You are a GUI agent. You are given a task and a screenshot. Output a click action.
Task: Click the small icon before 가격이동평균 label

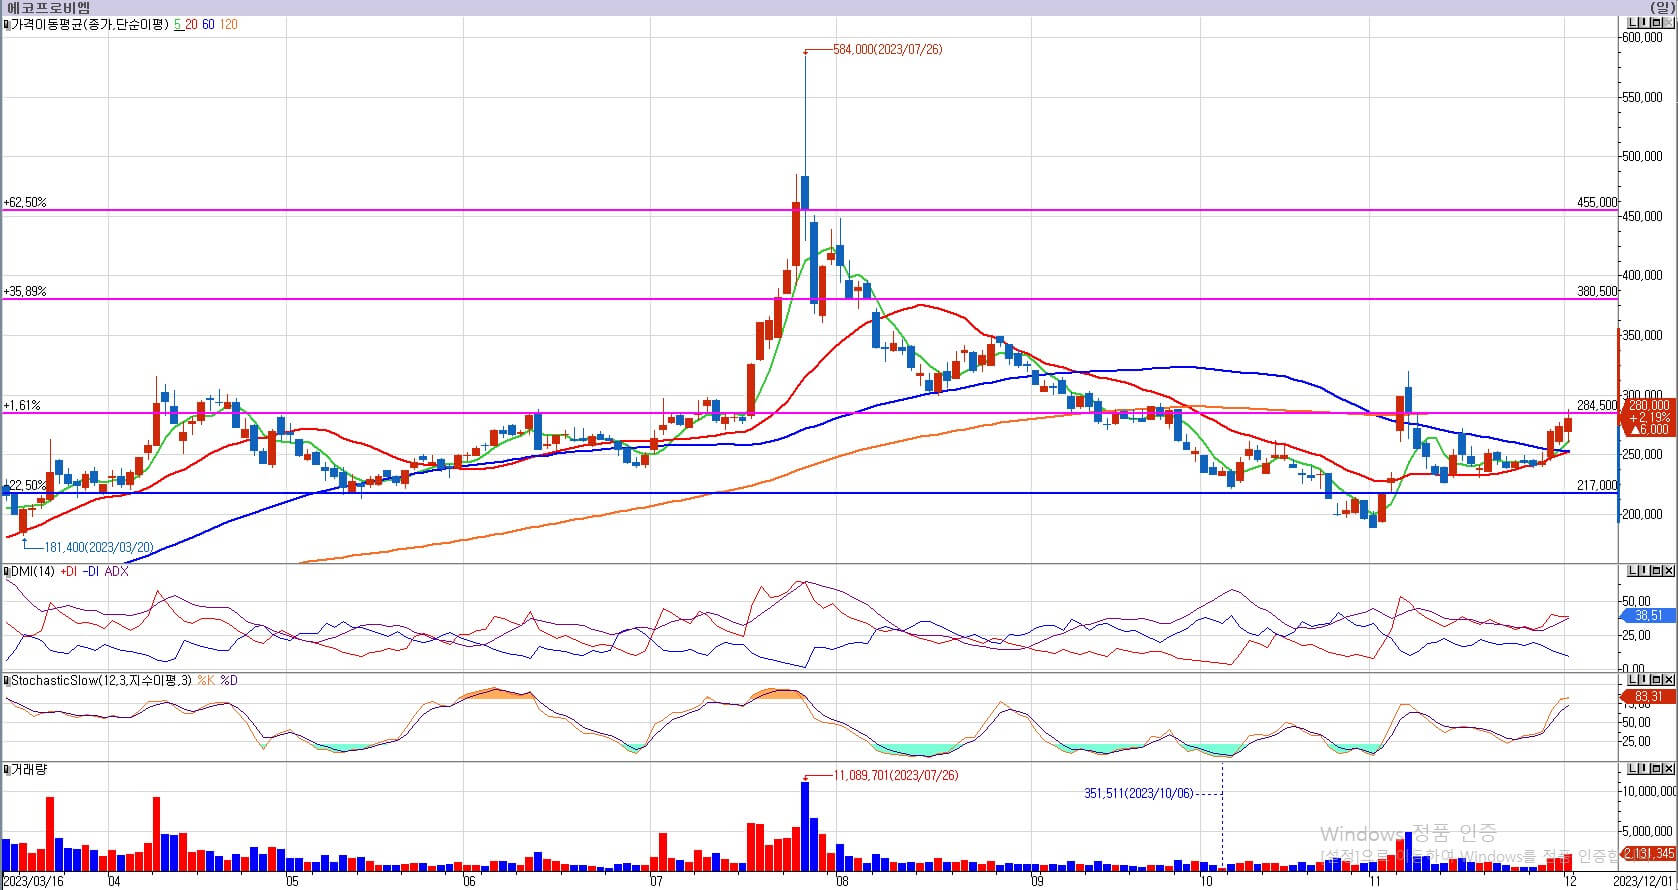tap(6, 24)
